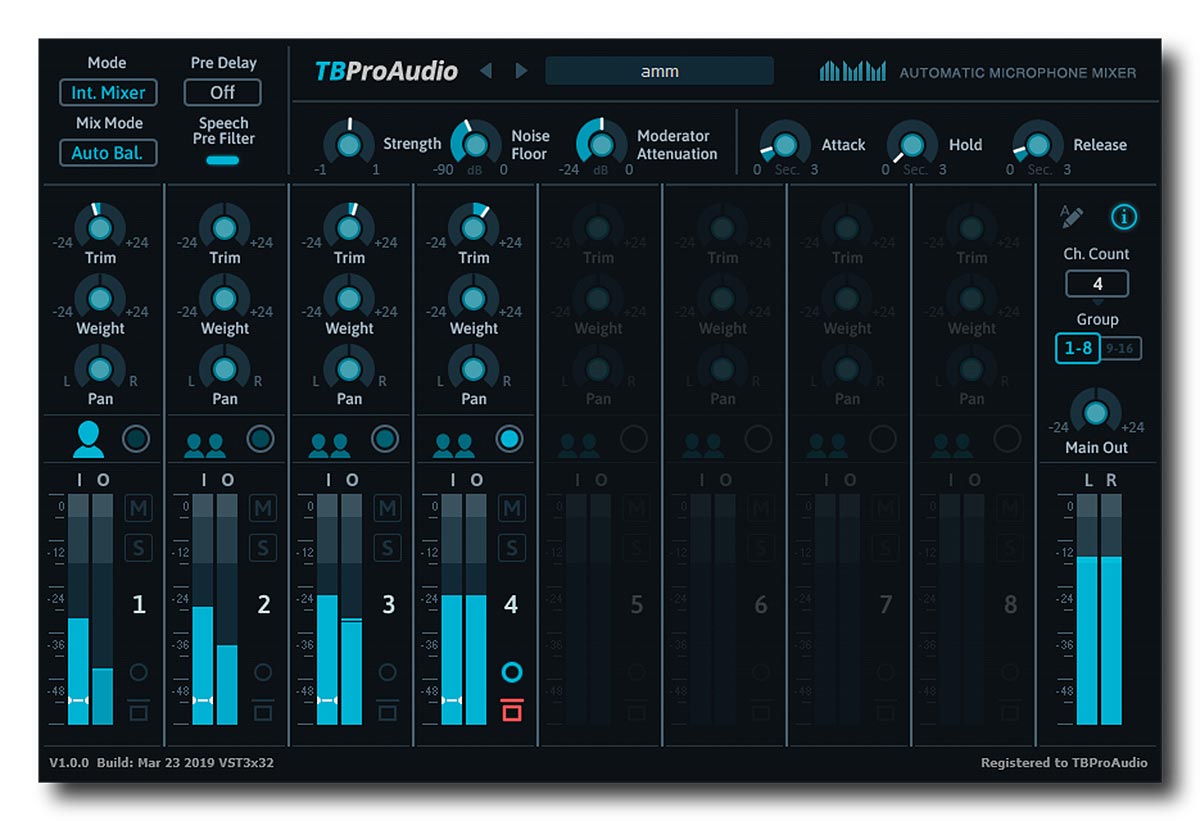Click channel 3 small ring icon
Screen dimensions: 1200x821
point(387,672)
